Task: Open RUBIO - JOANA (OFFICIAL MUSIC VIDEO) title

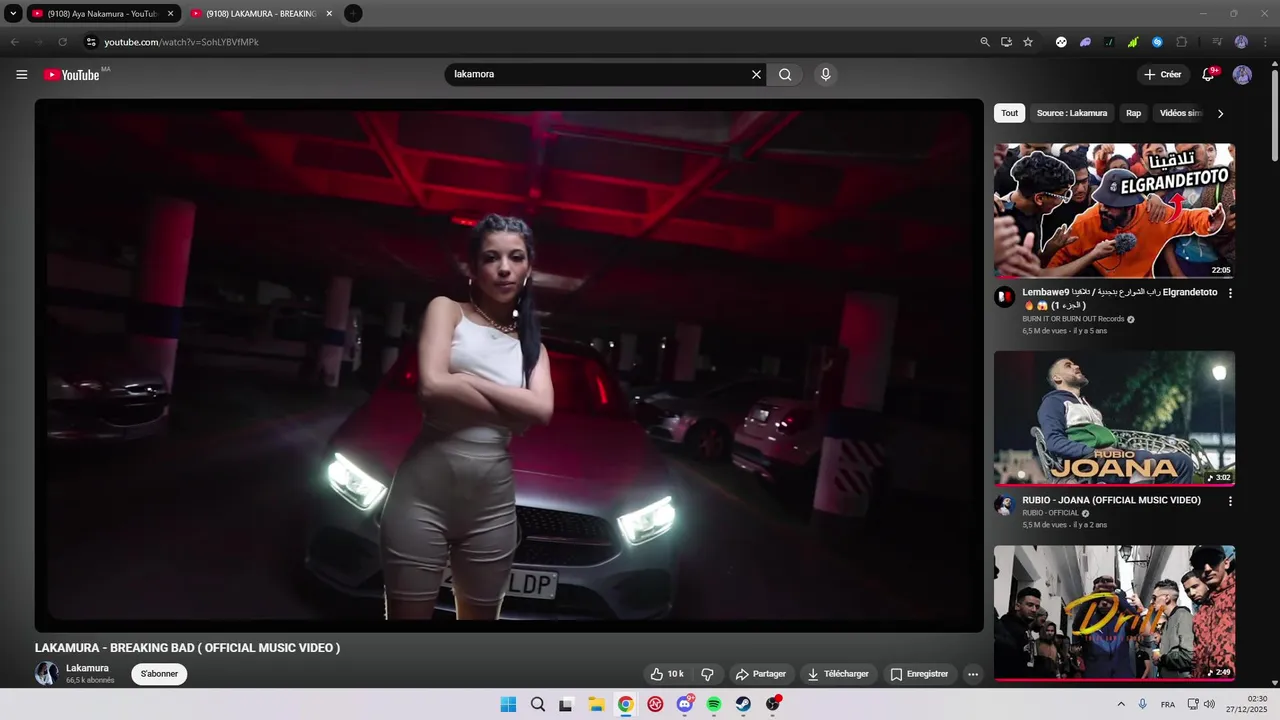Action: point(1111,500)
